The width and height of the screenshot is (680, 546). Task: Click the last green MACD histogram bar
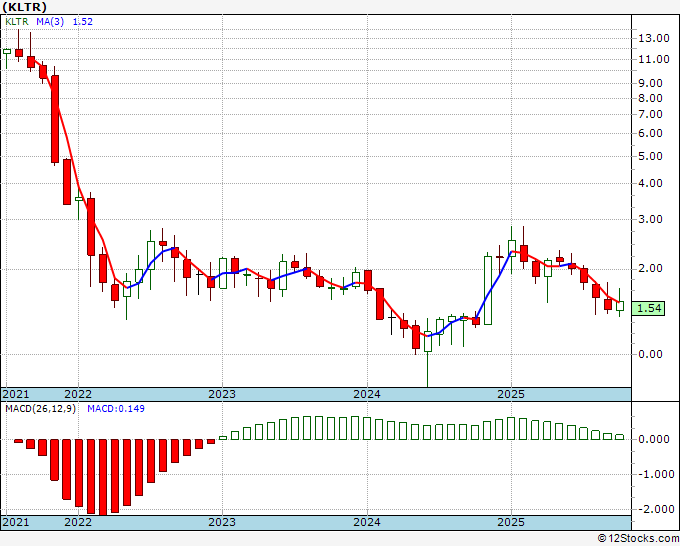tap(620, 437)
